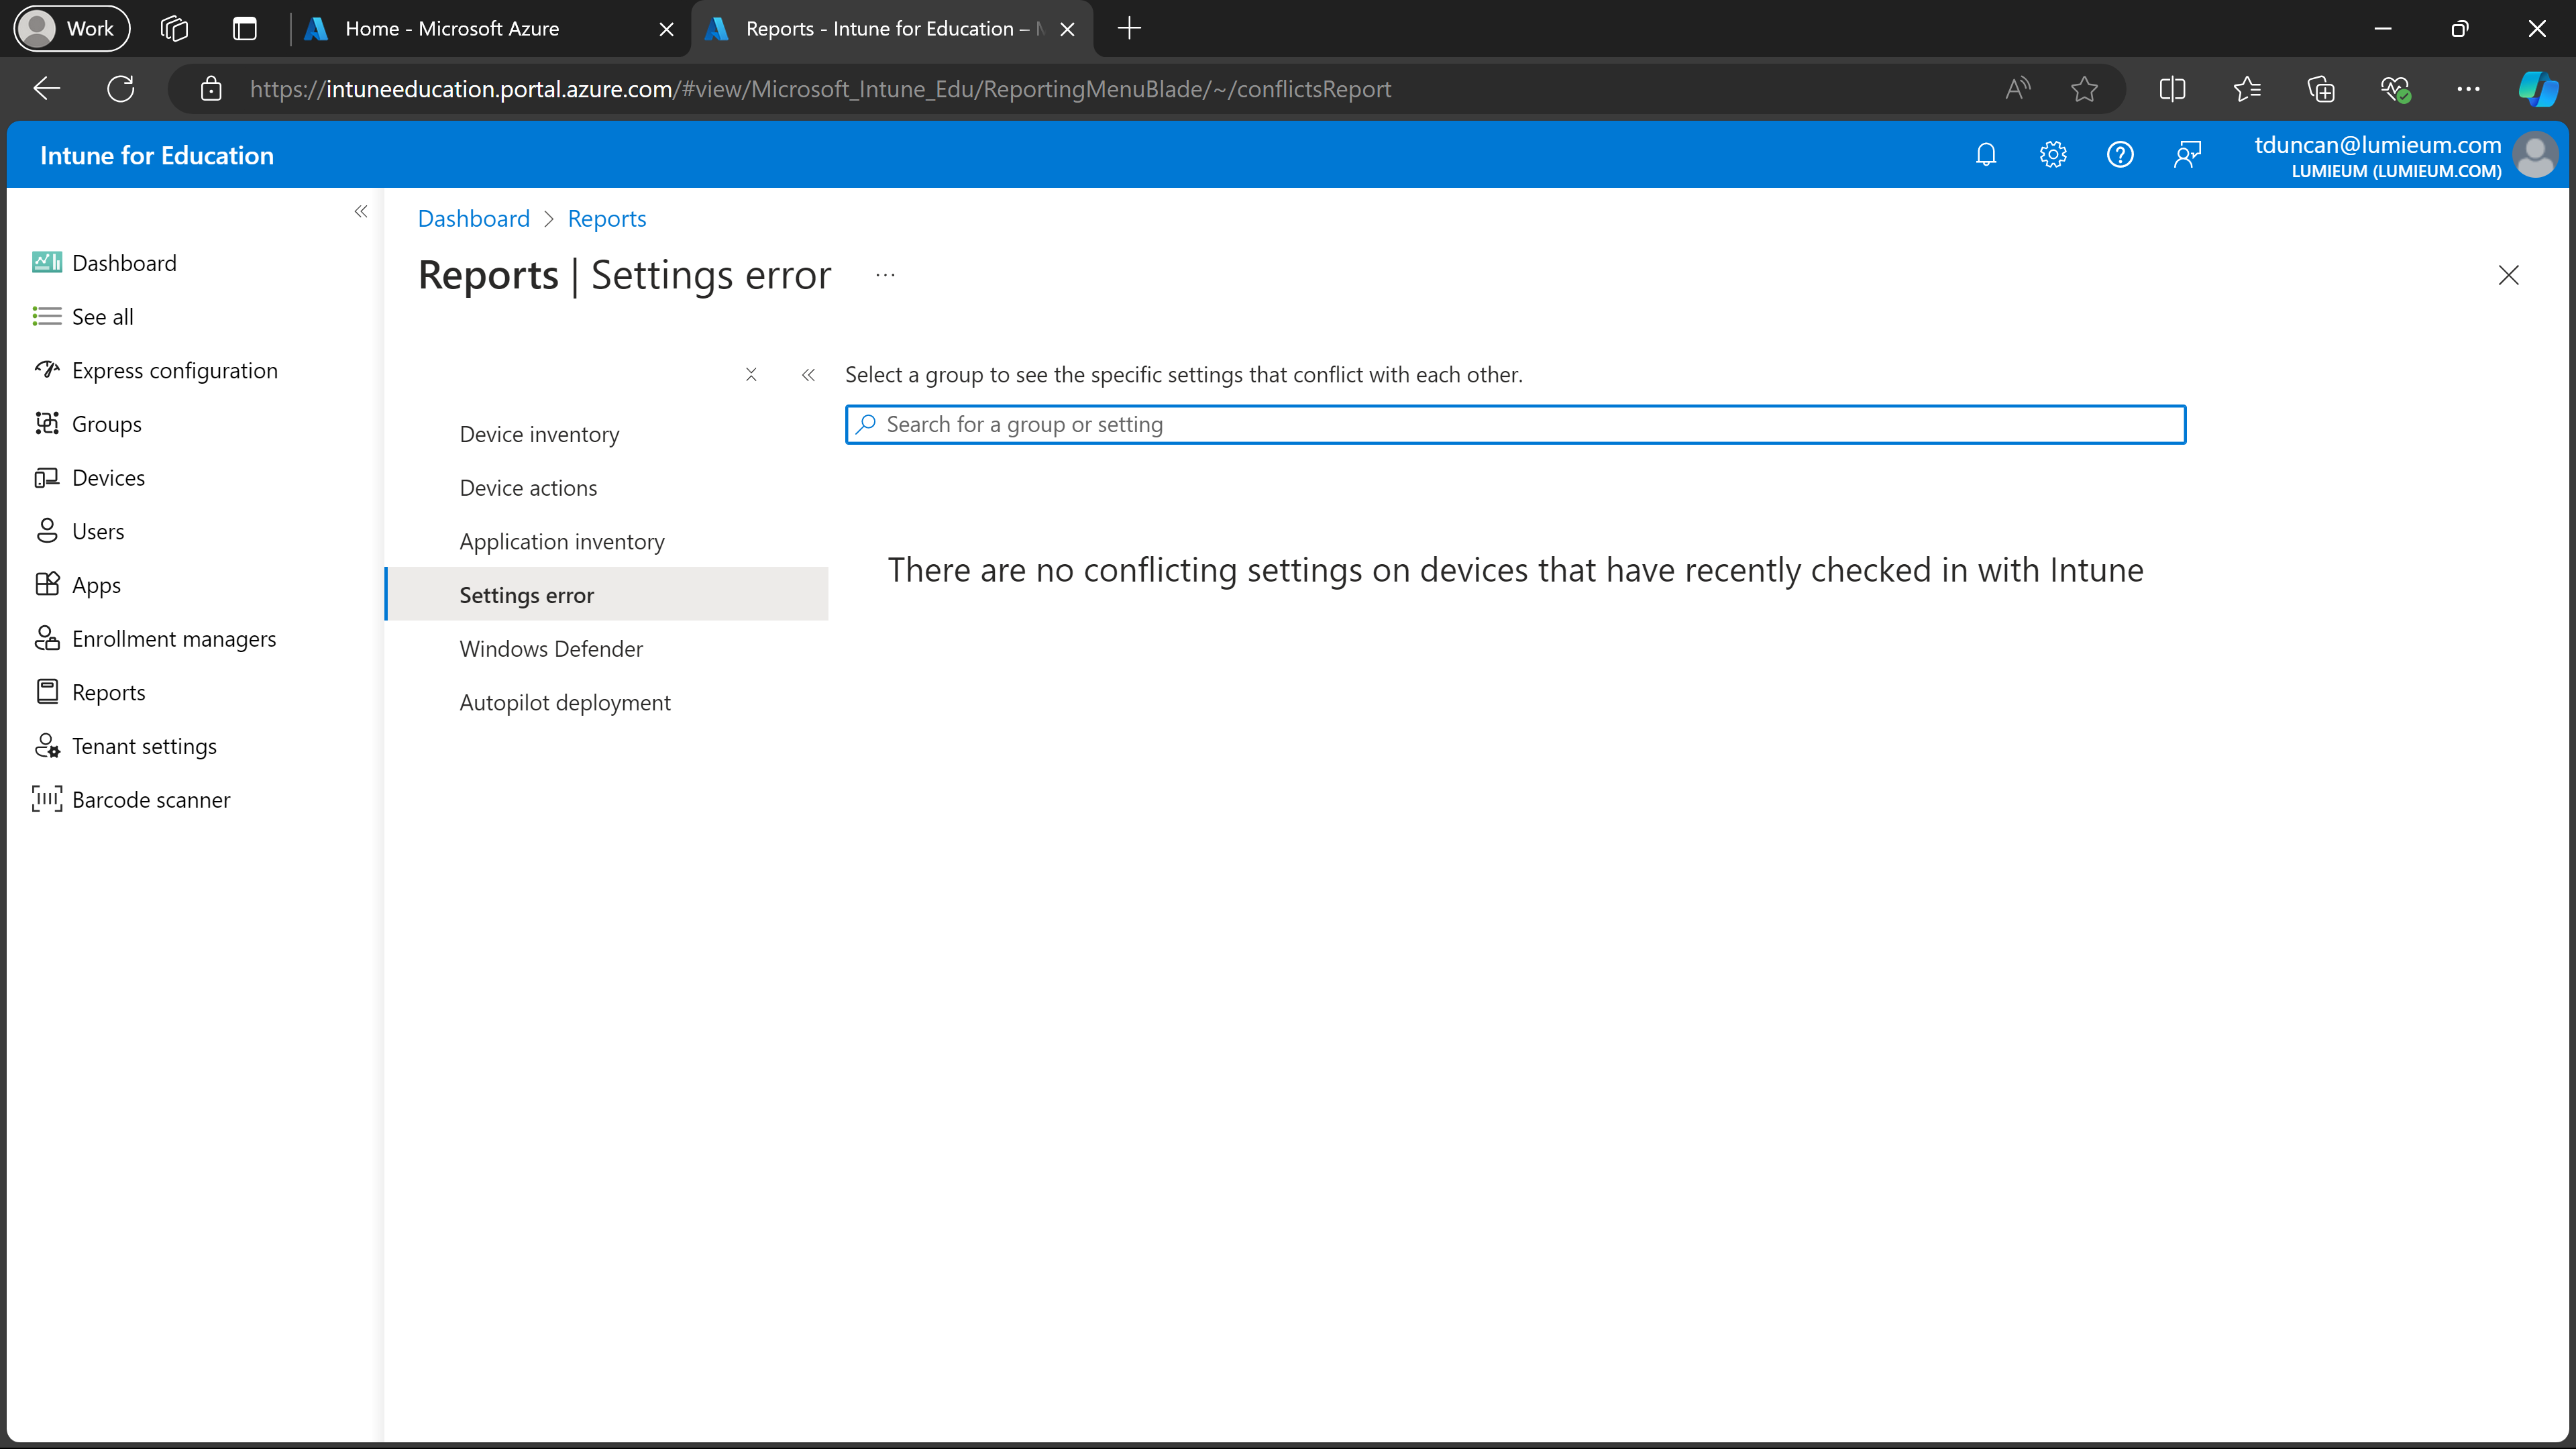Image resolution: width=2576 pixels, height=1449 pixels.
Task: Open Copilot icon in browser toolbar
Action: 2538,89
